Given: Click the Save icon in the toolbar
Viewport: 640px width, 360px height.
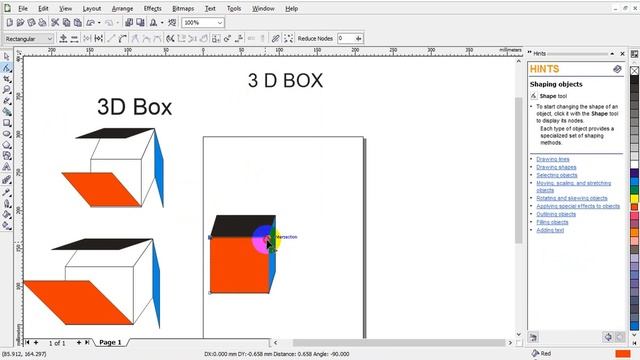Looking at the screenshot, I should coord(31,22).
